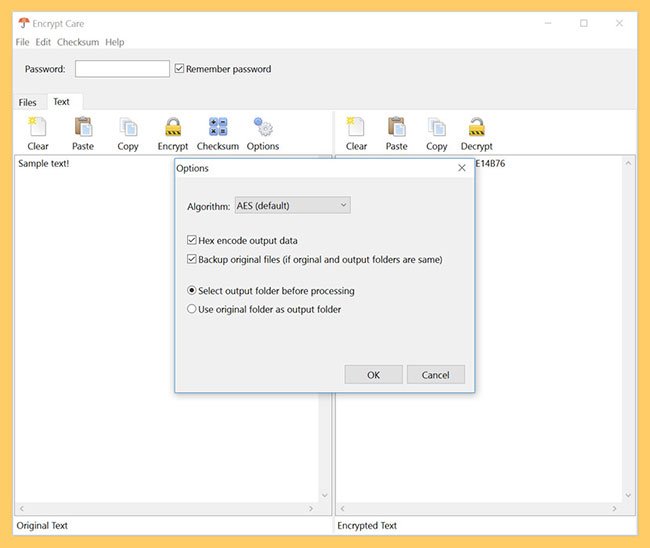Open the Checksum menu
The image size is (650, 548).
(77, 42)
